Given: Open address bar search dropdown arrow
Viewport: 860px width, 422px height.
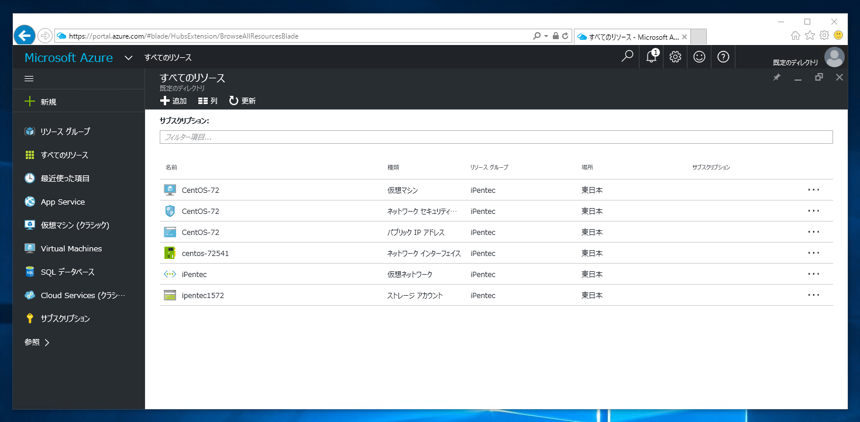Looking at the screenshot, I should tap(546, 36).
